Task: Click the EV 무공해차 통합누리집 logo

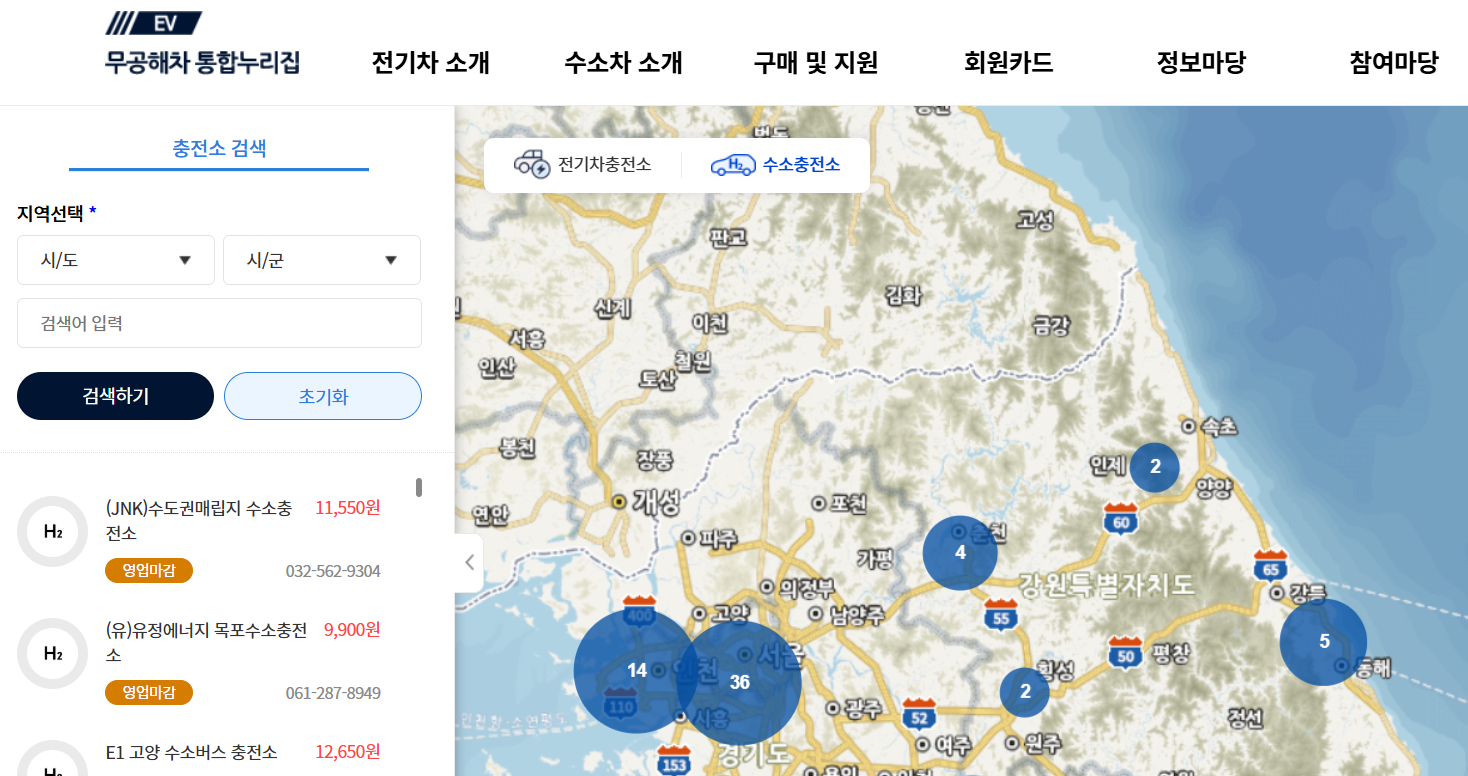Action: pyautogui.click(x=202, y=44)
